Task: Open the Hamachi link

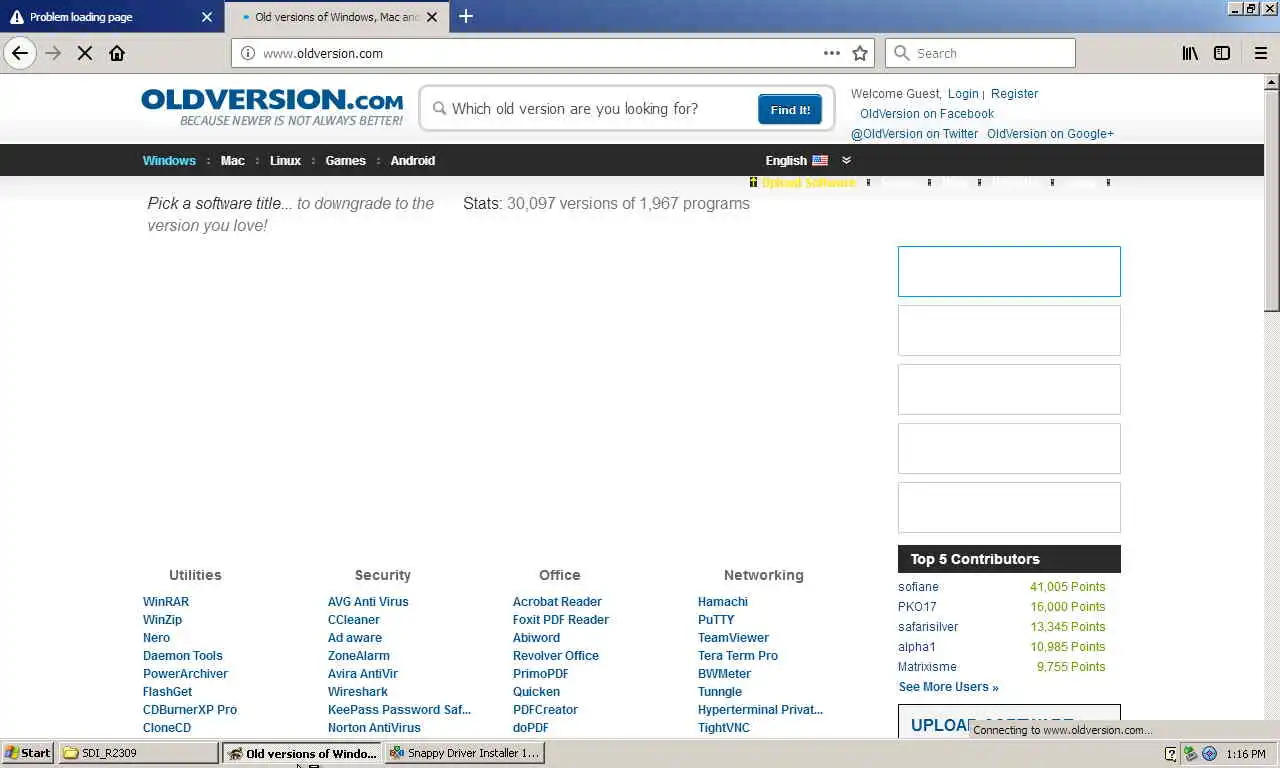Action: coord(723,601)
